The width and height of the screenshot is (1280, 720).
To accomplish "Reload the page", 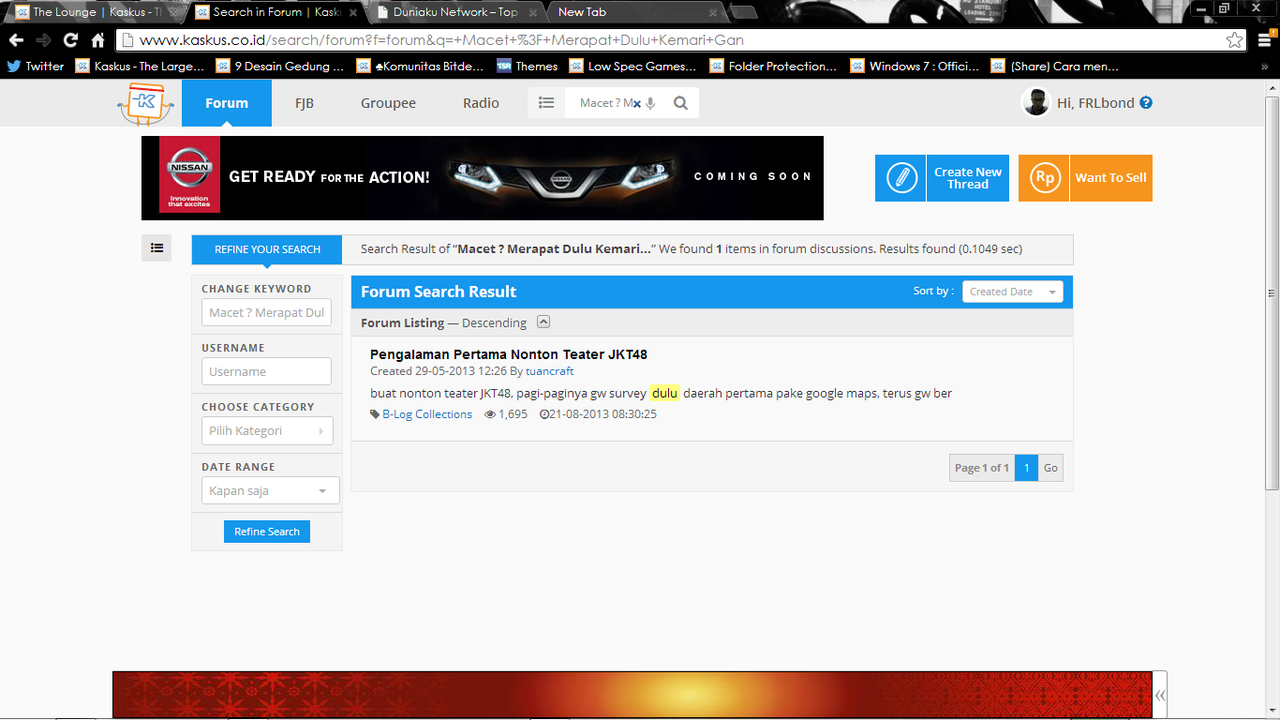I will (x=70, y=40).
